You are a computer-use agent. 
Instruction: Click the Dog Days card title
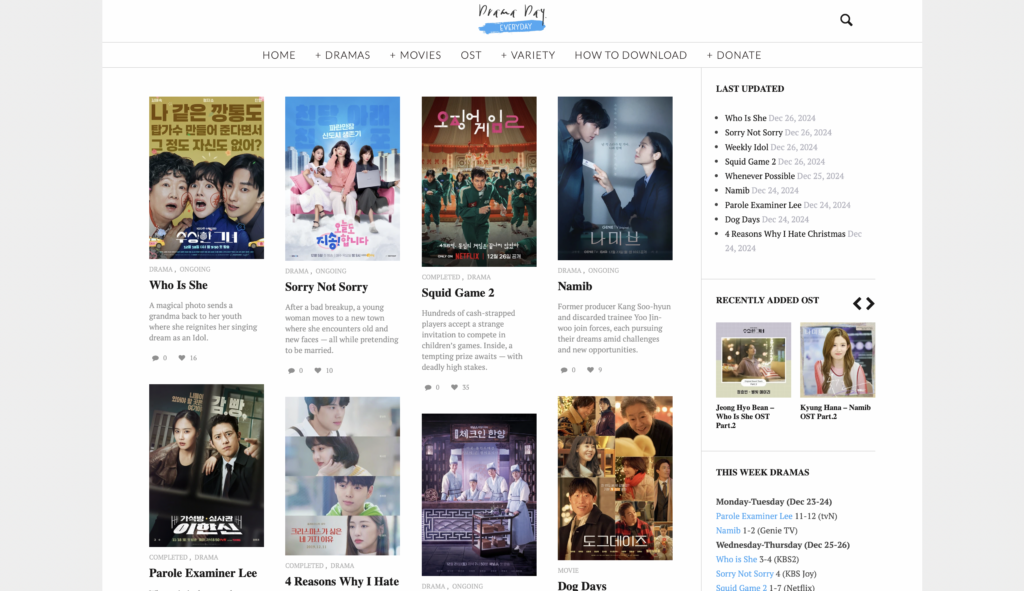[582, 585]
